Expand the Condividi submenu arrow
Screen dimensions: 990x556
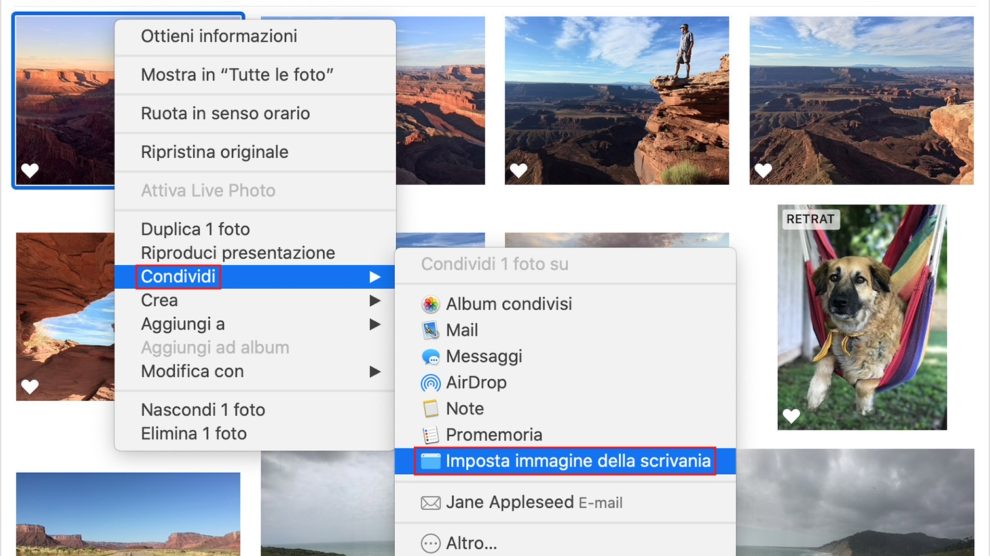click(x=375, y=277)
